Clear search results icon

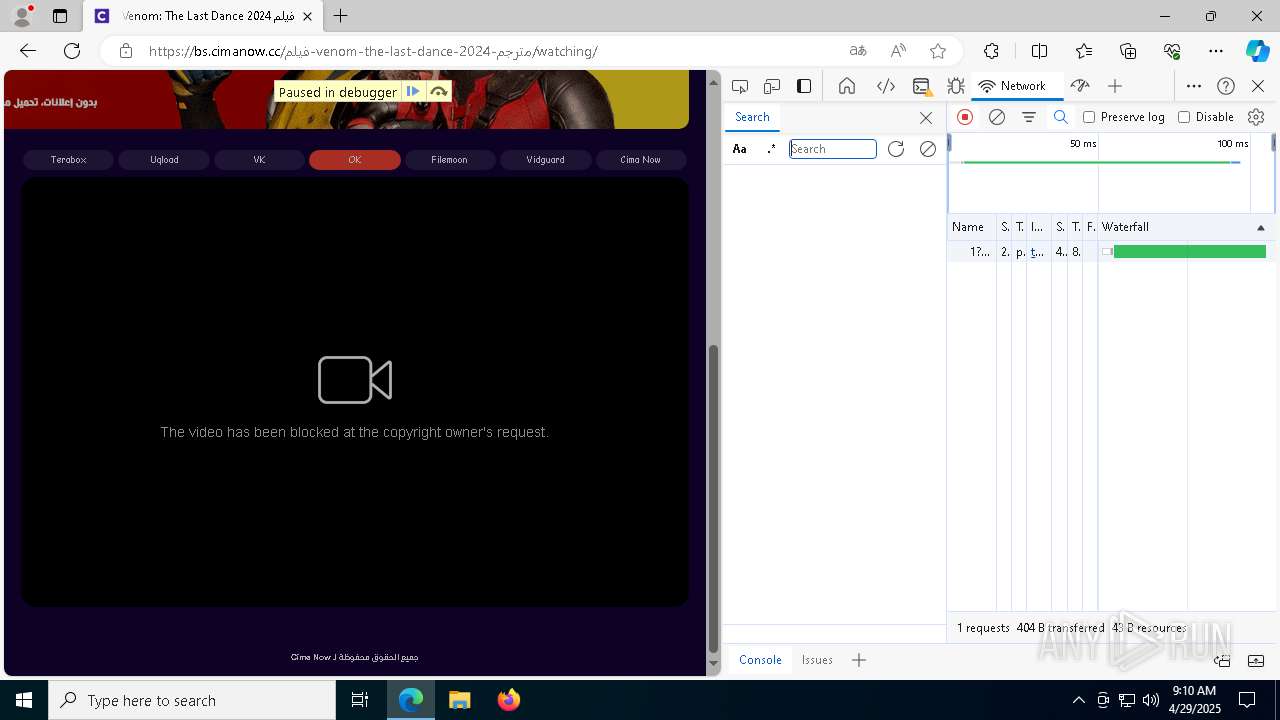928,149
